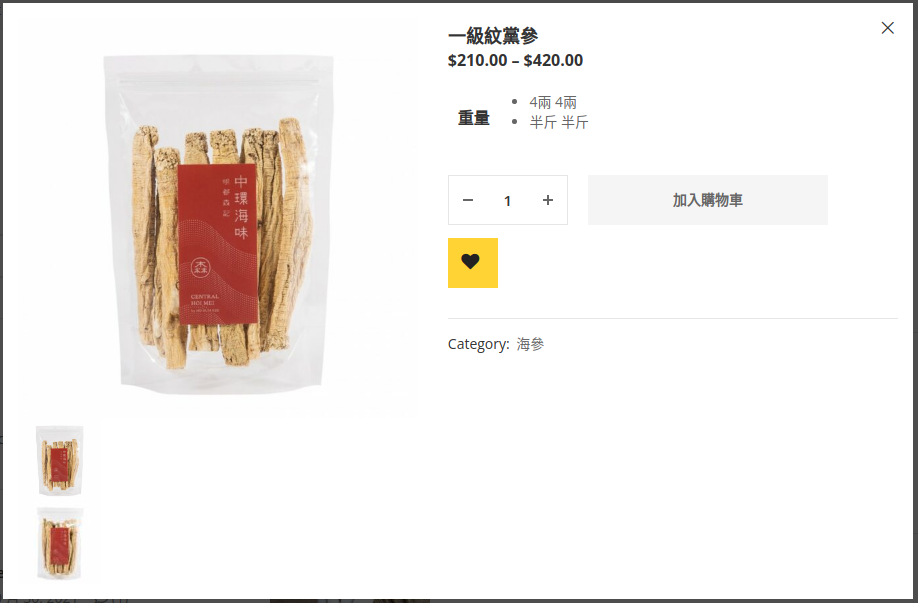The height and width of the screenshot is (603, 918).
Task: Decrease quantity with minus icon
Action: [x=467, y=200]
